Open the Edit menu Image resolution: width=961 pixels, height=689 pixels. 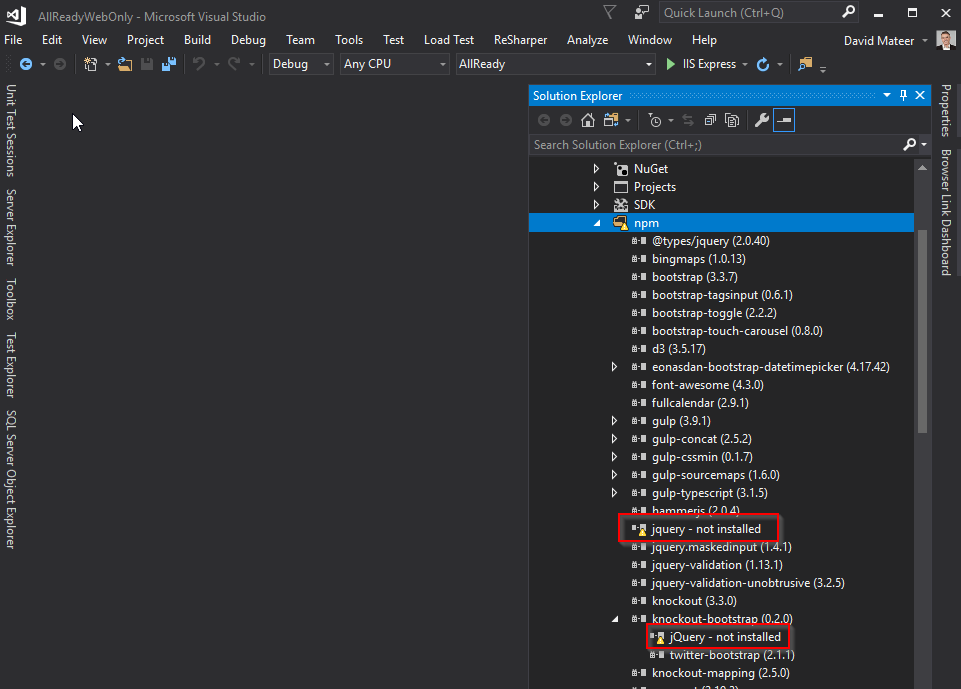click(x=52, y=40)
